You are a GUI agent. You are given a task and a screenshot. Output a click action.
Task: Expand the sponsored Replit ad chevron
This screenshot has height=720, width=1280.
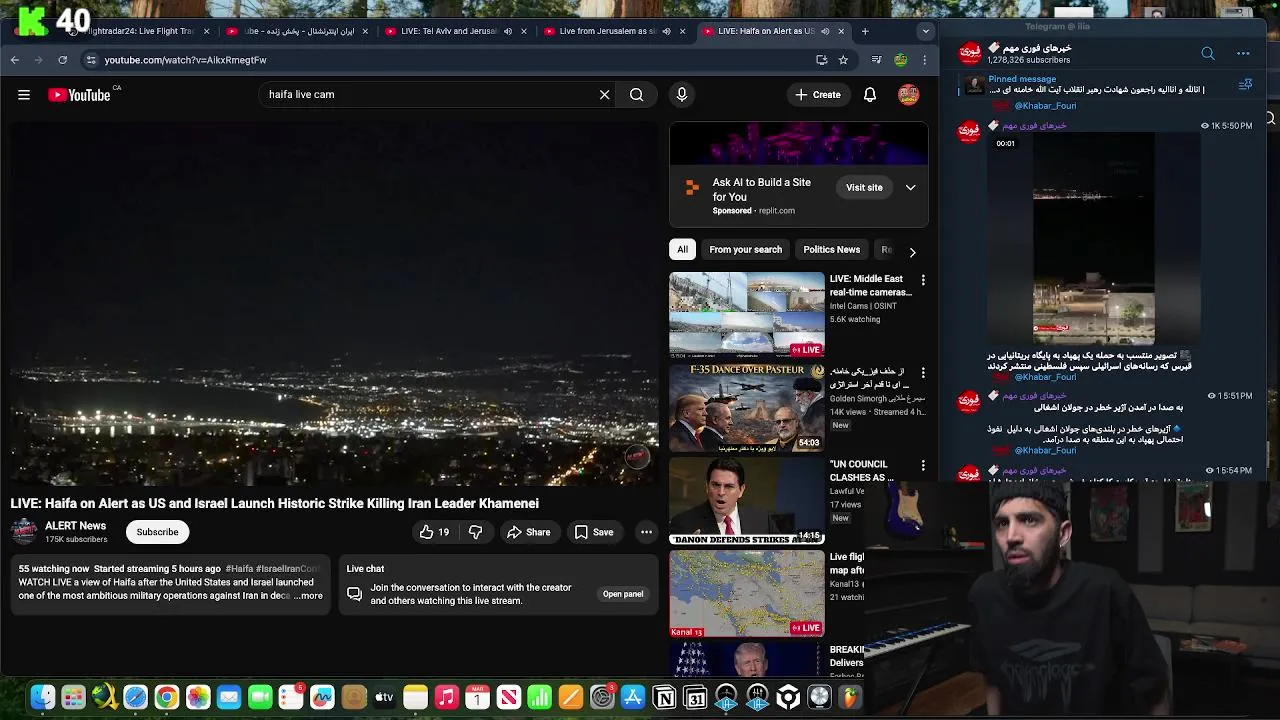click(x=910, y=188)
